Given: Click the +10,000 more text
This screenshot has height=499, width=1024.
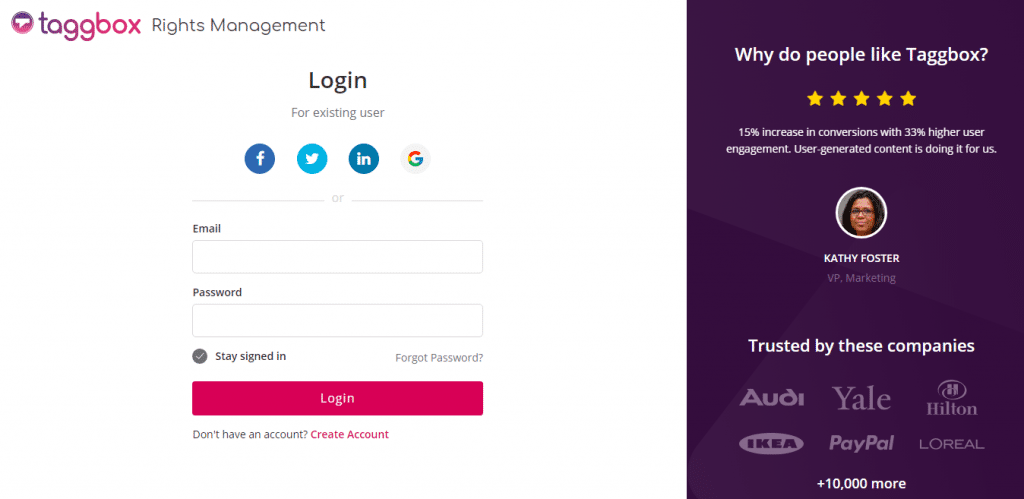Looking at the screenshot, I should pos(861,484).
